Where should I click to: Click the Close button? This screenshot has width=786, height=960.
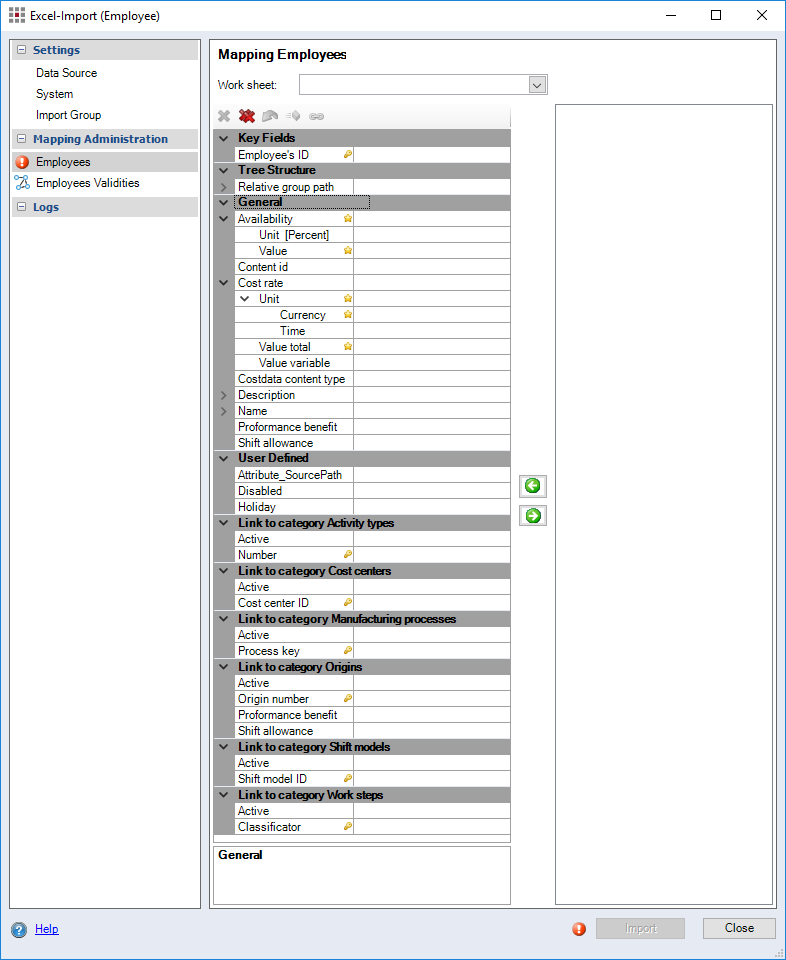pyautogui.click(x=739, y=928)
